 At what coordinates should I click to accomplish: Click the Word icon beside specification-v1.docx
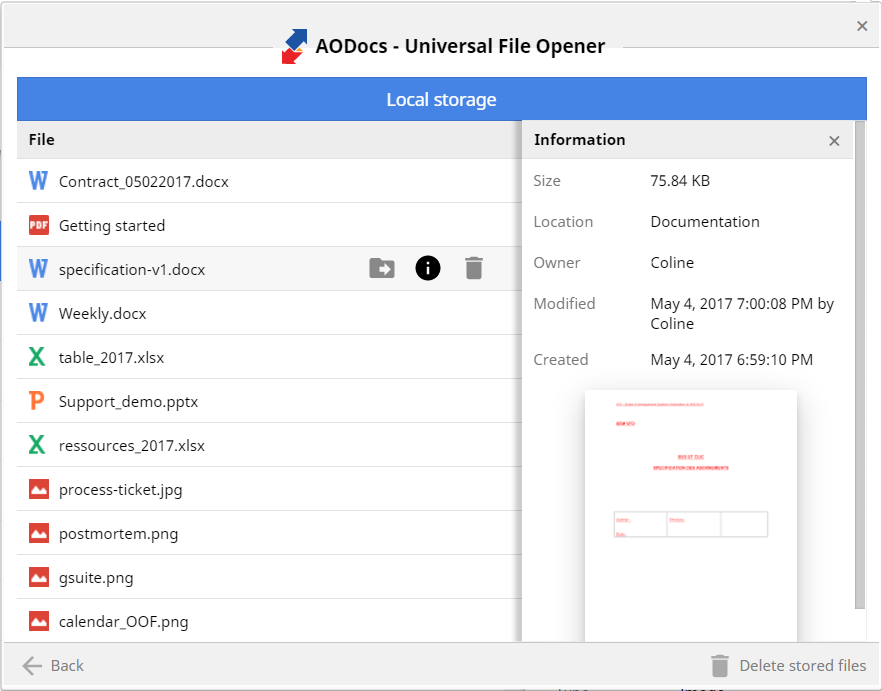click(x=38, y=268)
